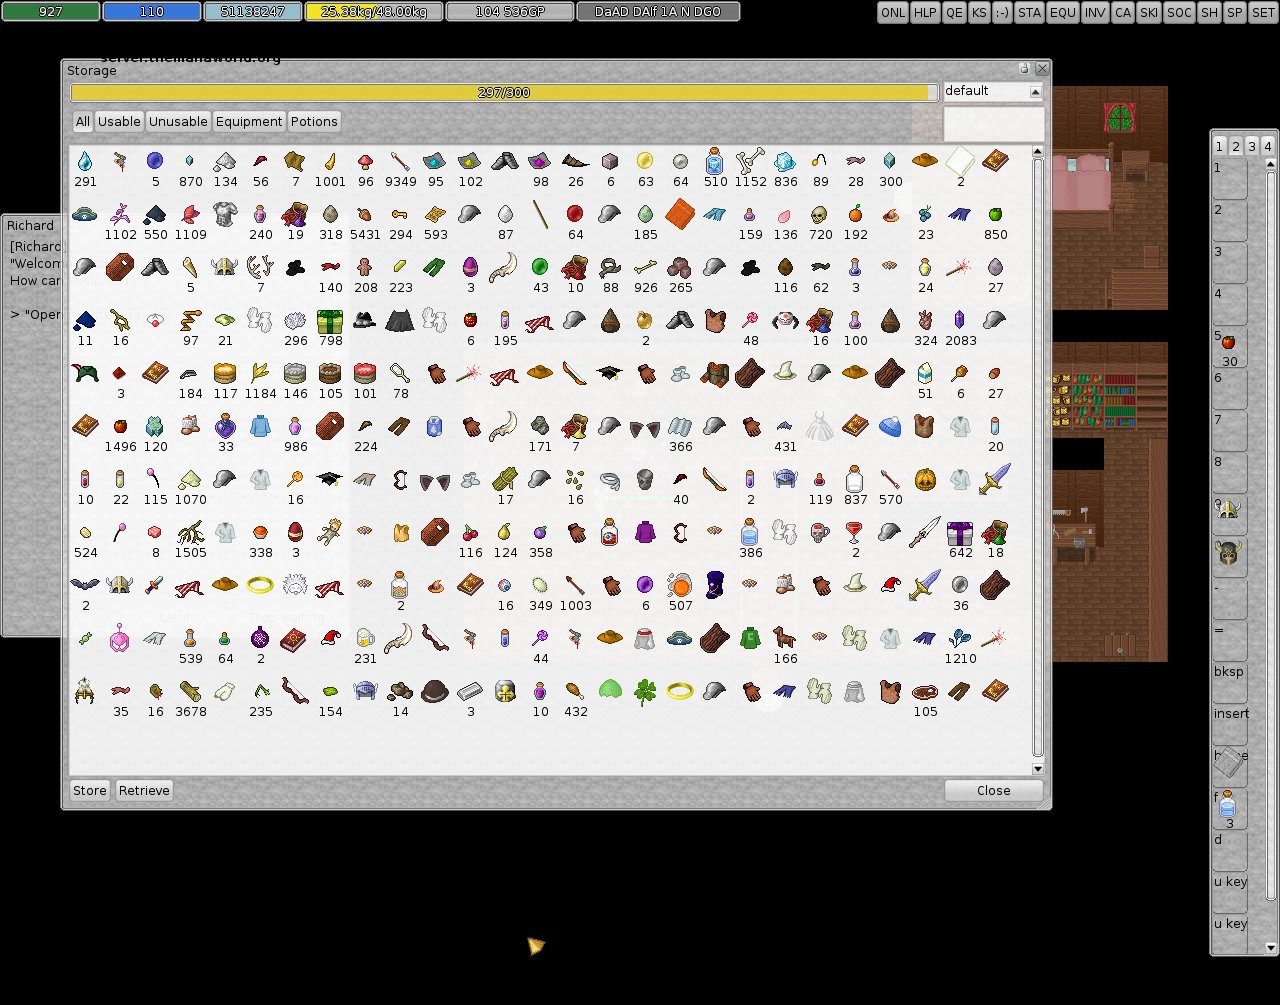Select the skull item with quantity 720
Viewport: 1280px width, 1005px height.
pos(820,214)
